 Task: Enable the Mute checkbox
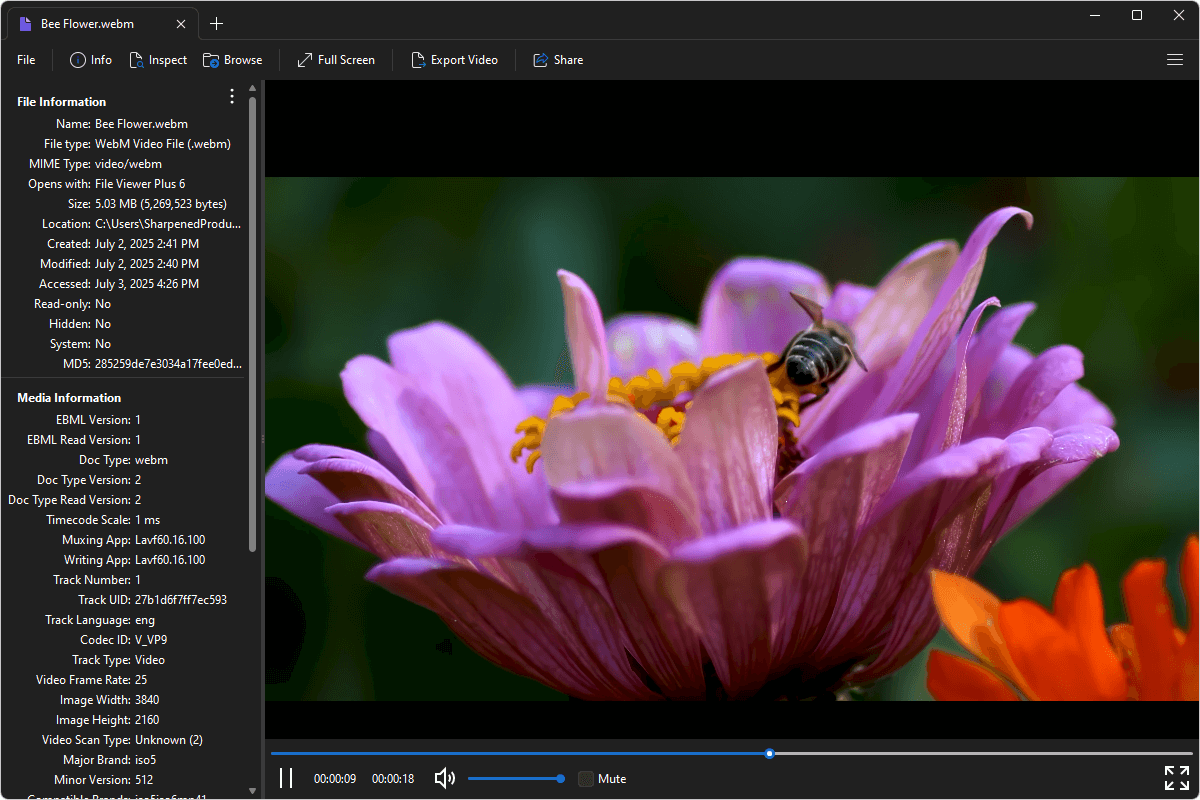coord(585,778)
